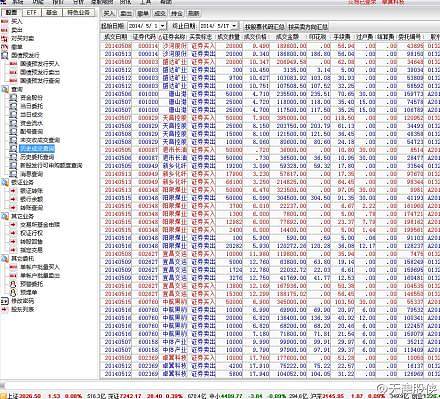Open the 指定交易 tree item
440x399 pixels.
pos(31,250)
